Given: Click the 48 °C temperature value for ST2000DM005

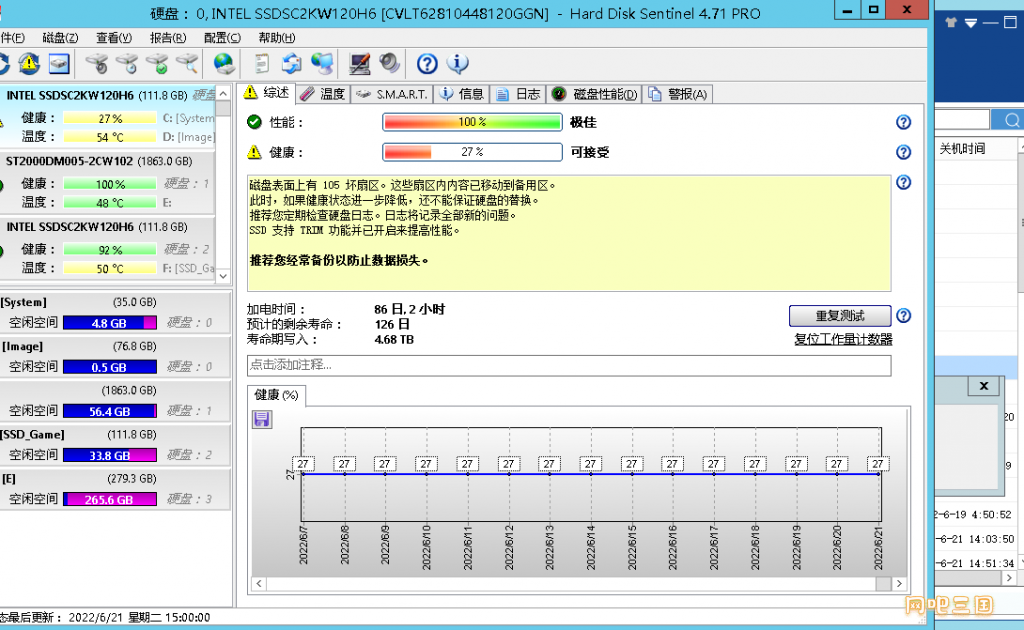Looking at the screenshot, I should 110,203.
